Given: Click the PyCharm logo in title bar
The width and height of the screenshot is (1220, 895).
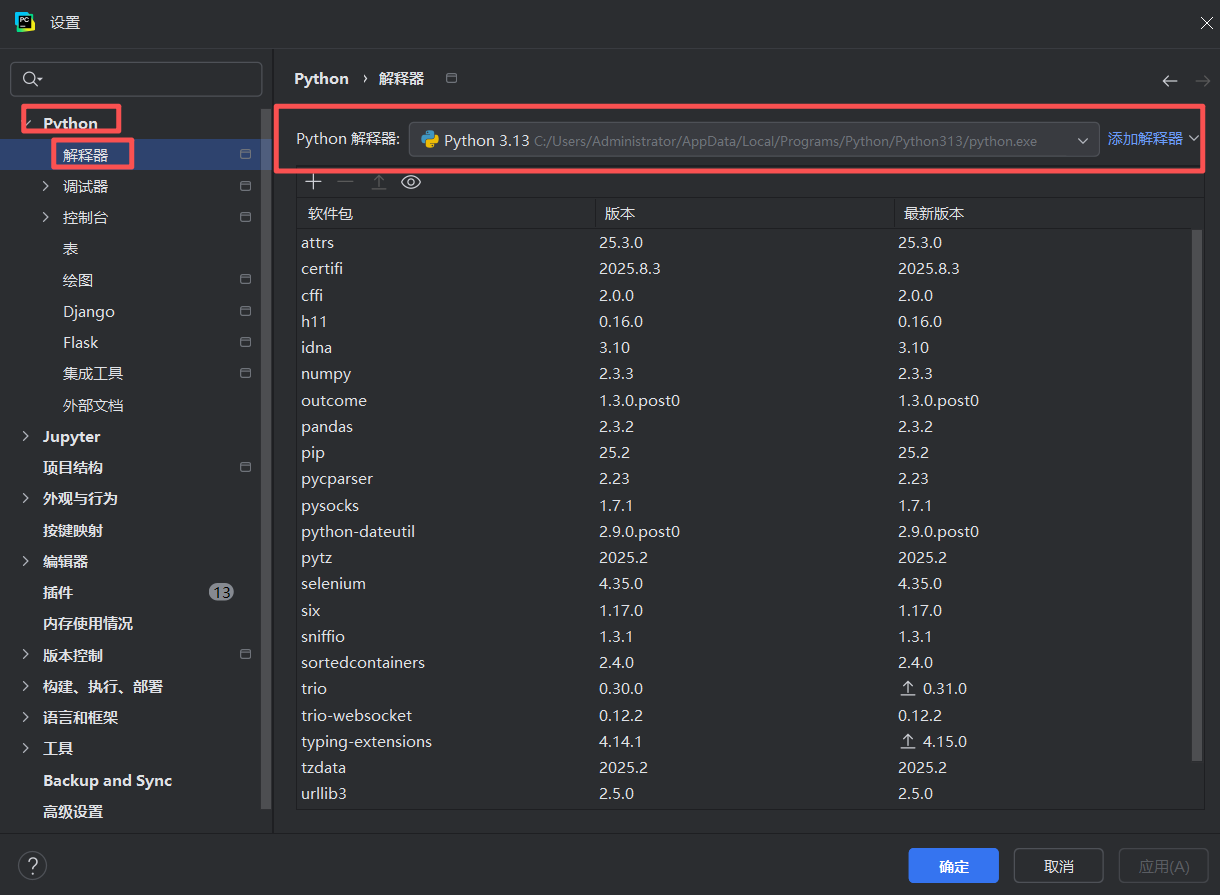Looking at the screenshot, I should (x=24, y=22).
